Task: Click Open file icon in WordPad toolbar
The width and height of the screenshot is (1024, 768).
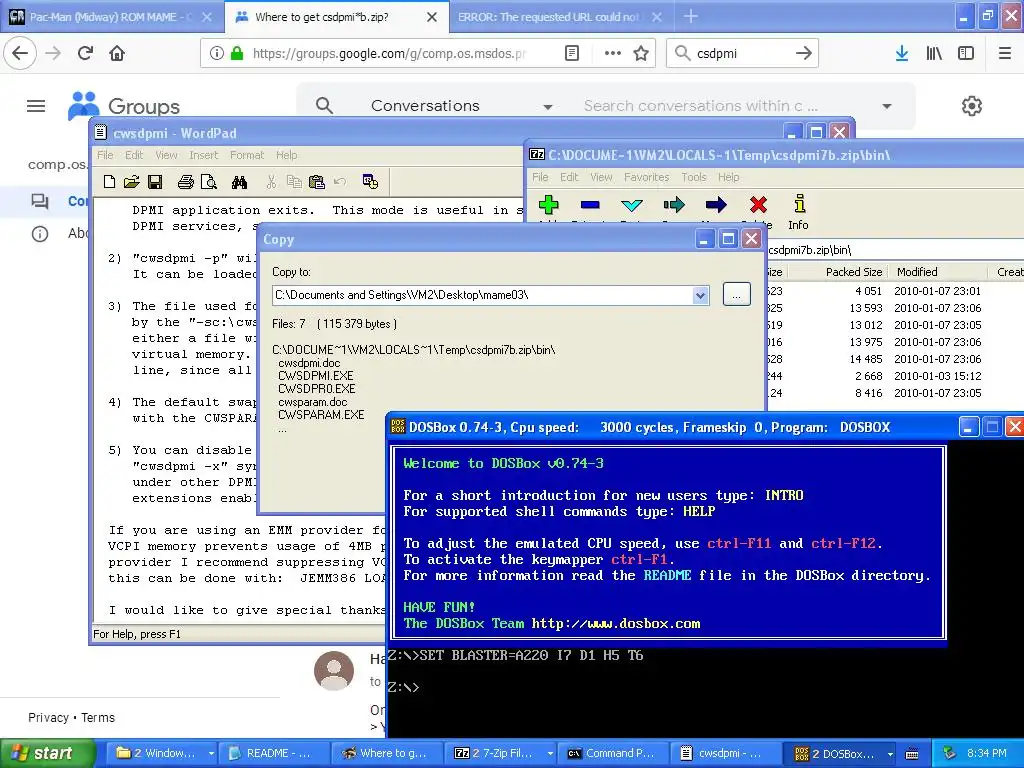Action: point(132,182)
